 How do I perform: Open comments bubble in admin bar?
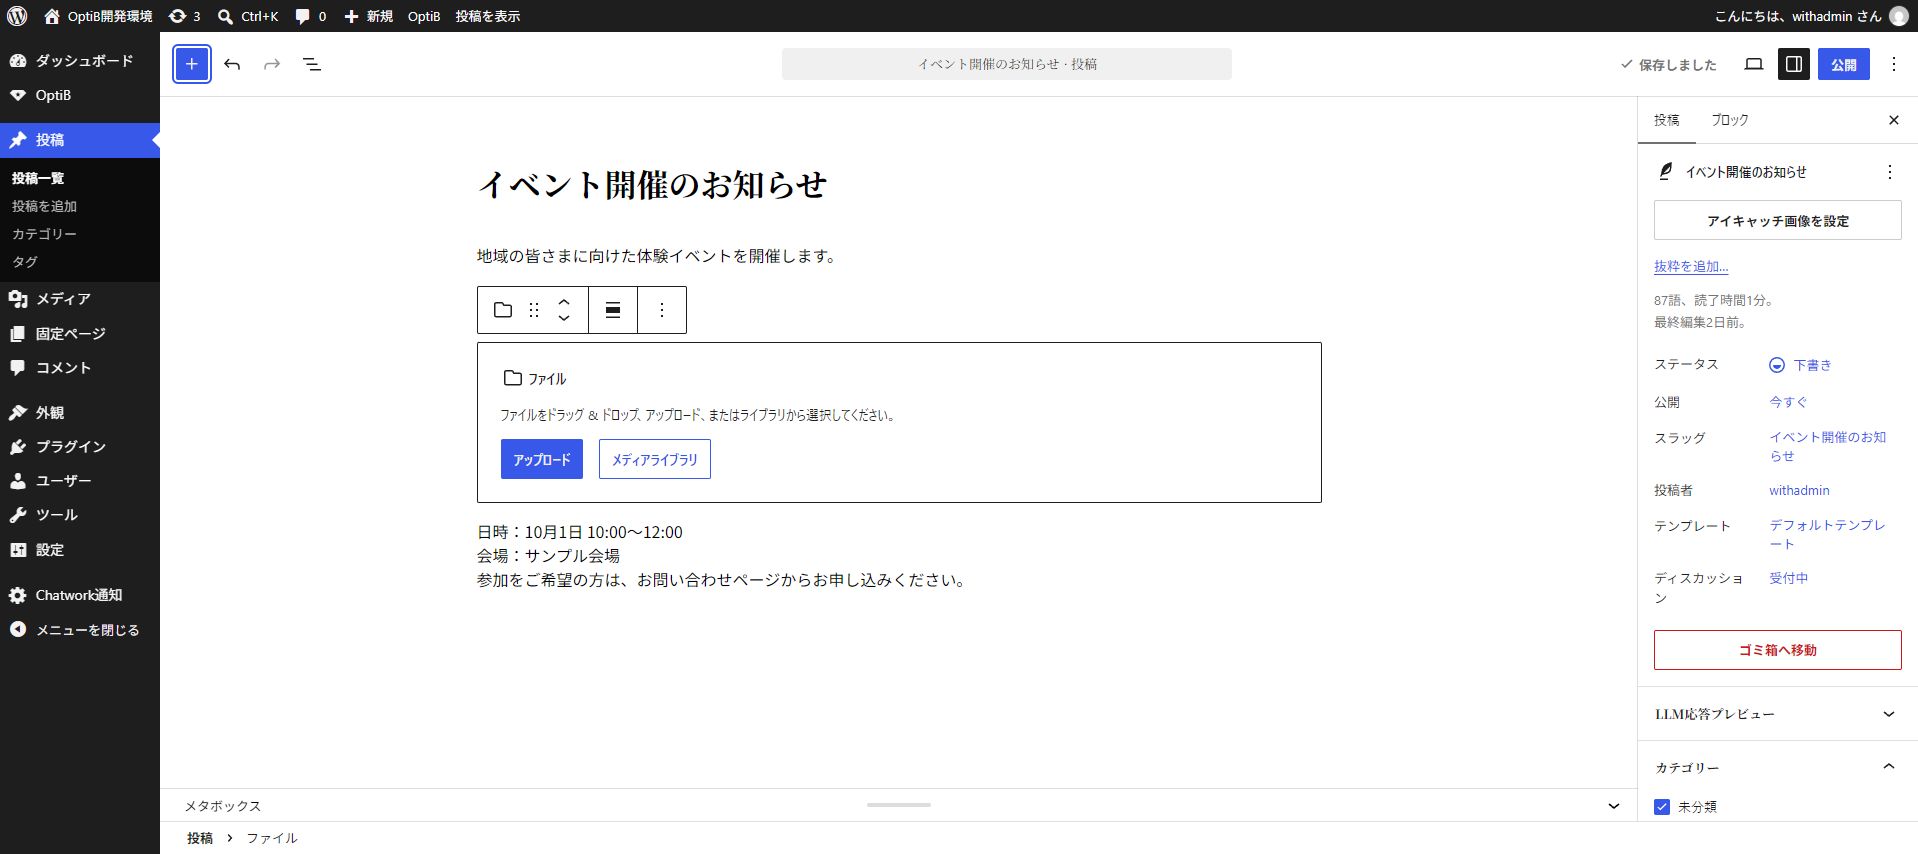point(311,16)
